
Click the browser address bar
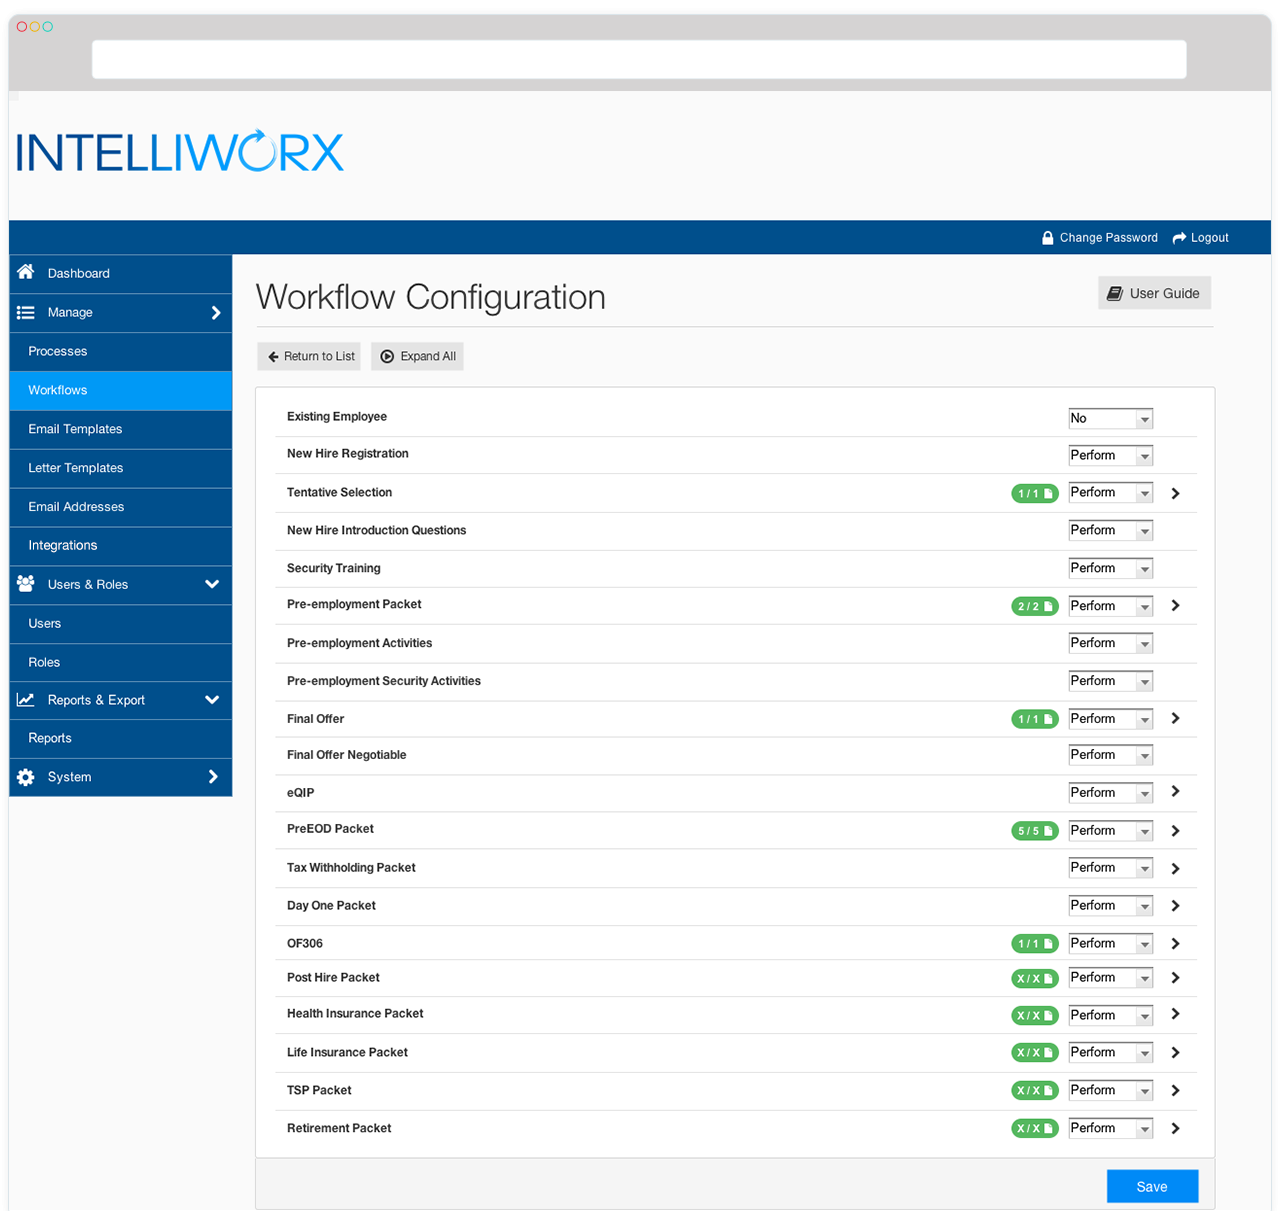tap(639, 59)
